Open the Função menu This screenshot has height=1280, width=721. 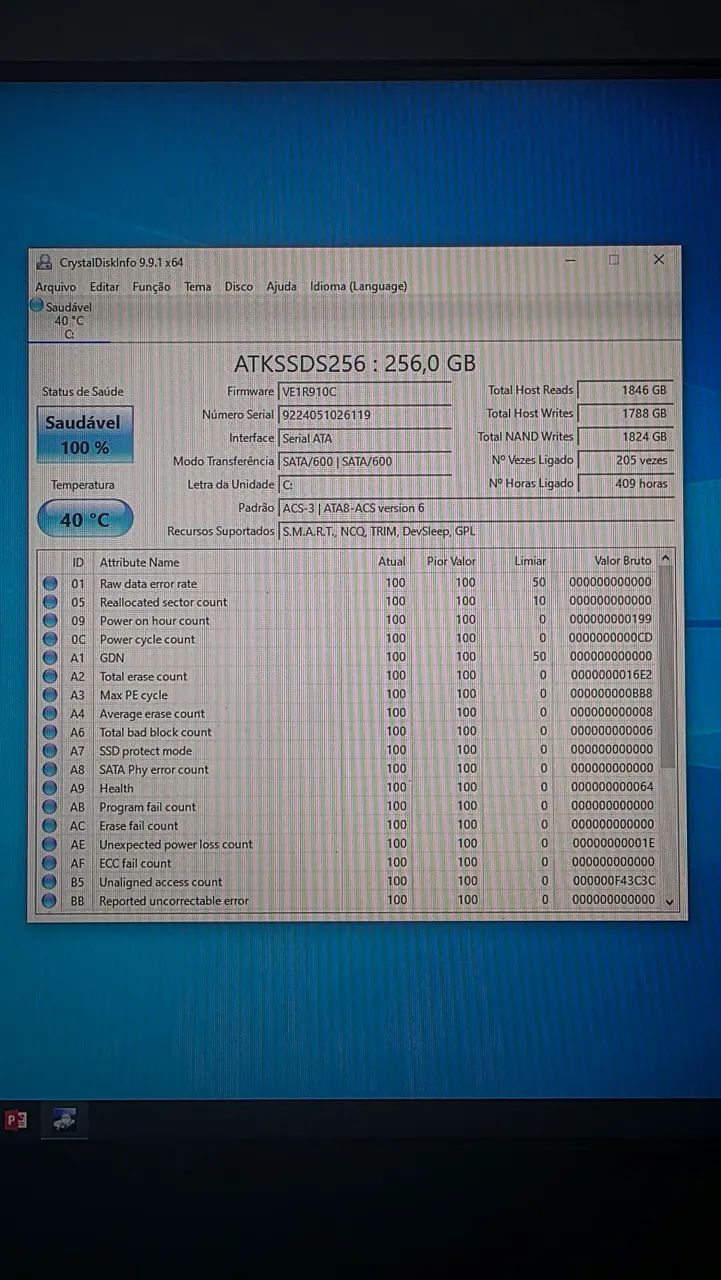tap(151, 287)
